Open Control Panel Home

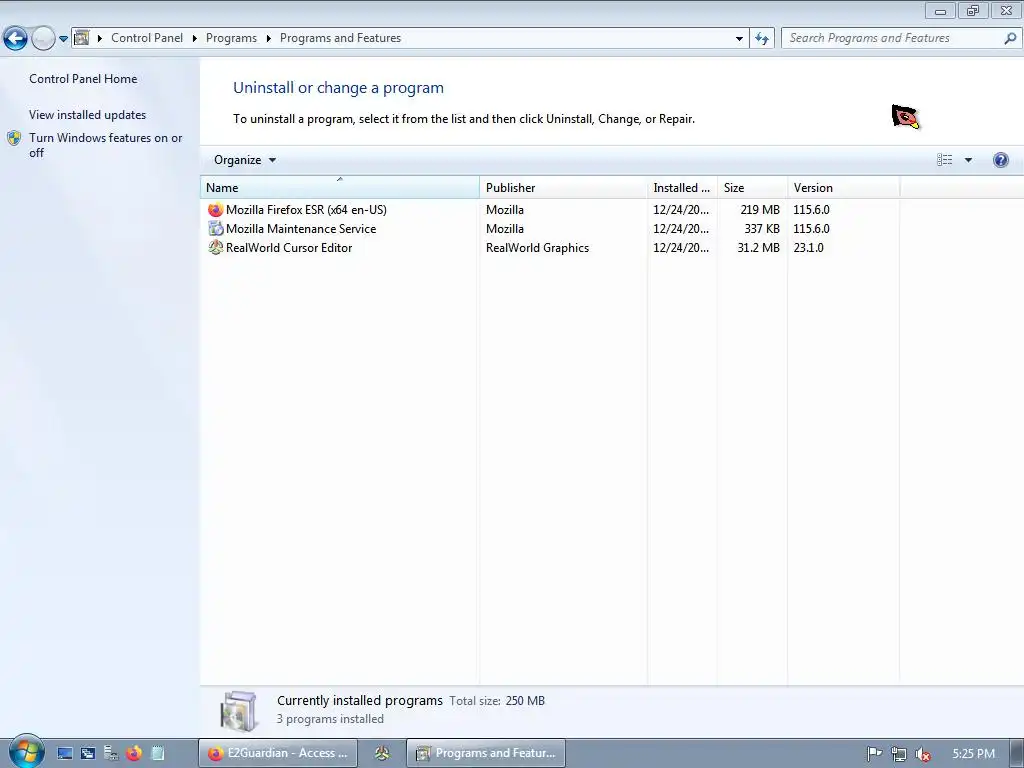83,78
